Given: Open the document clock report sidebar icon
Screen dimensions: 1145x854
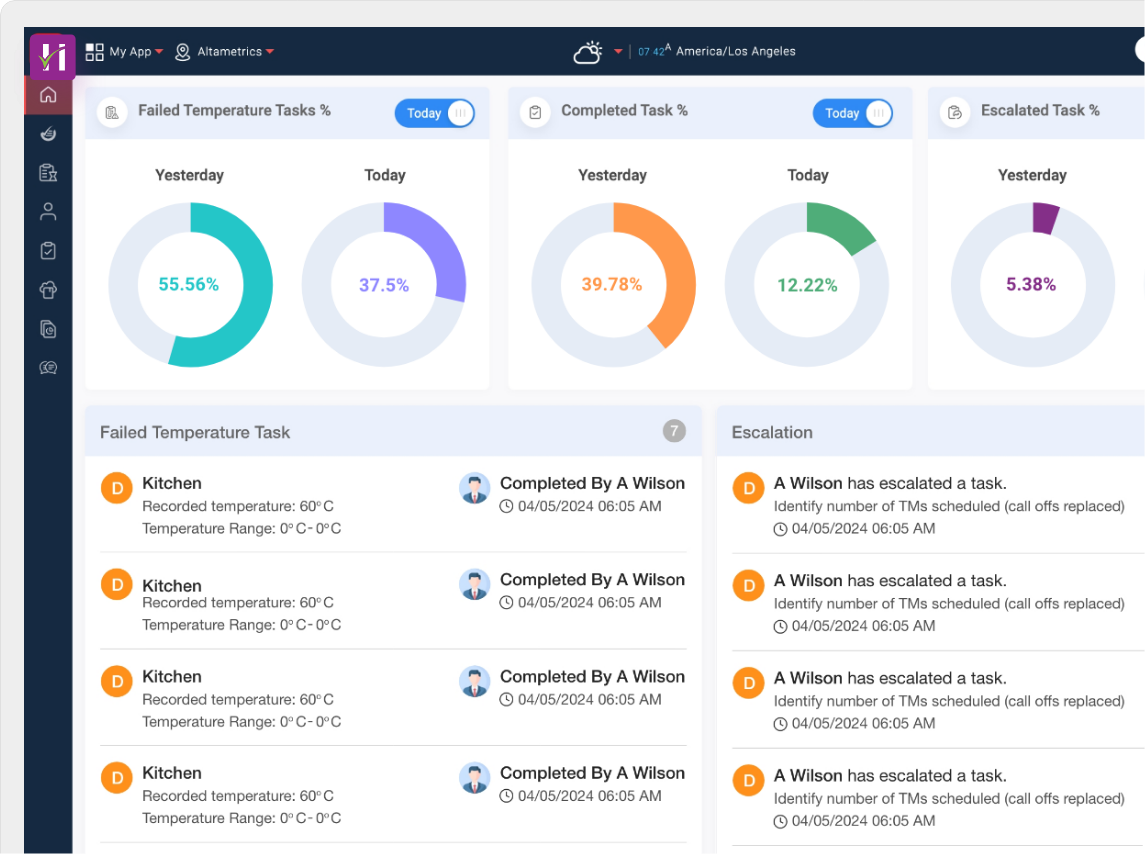Looking at the screenshot, I should tap(48, 328).
